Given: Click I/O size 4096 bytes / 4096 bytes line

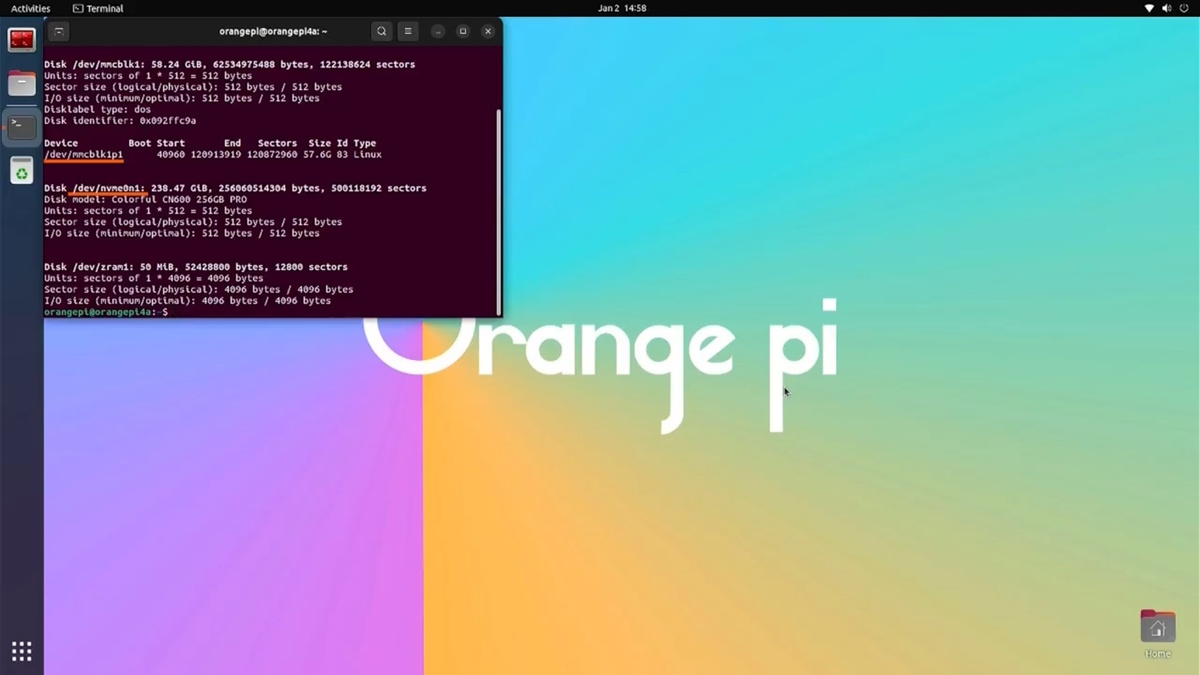Looking at the screenshot, I should (x=187, y=300).
